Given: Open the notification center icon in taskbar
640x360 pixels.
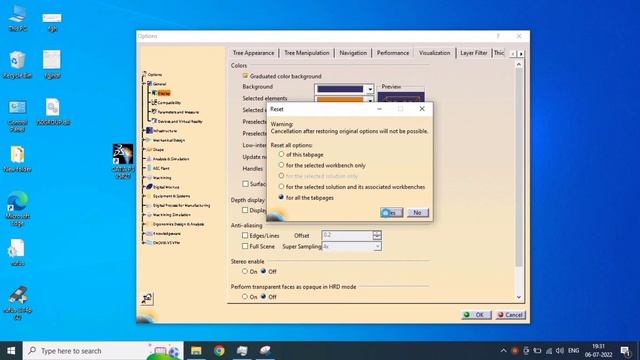Looking at the screenshot, I should point(625,351).
